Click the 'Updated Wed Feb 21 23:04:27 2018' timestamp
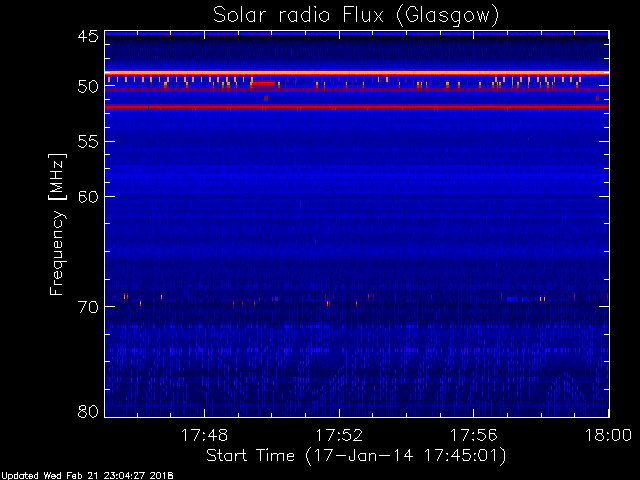640x480 pixels. 87,476
